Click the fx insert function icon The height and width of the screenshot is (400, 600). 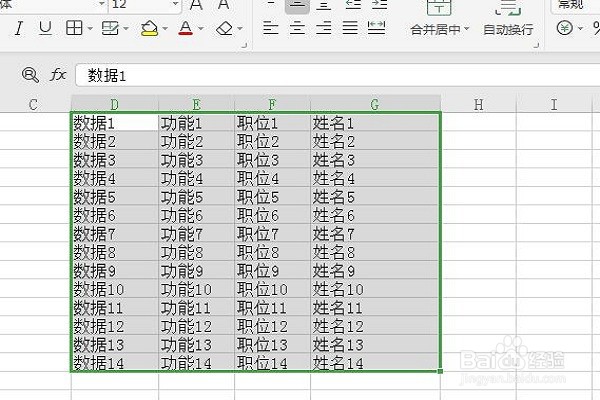58,75
